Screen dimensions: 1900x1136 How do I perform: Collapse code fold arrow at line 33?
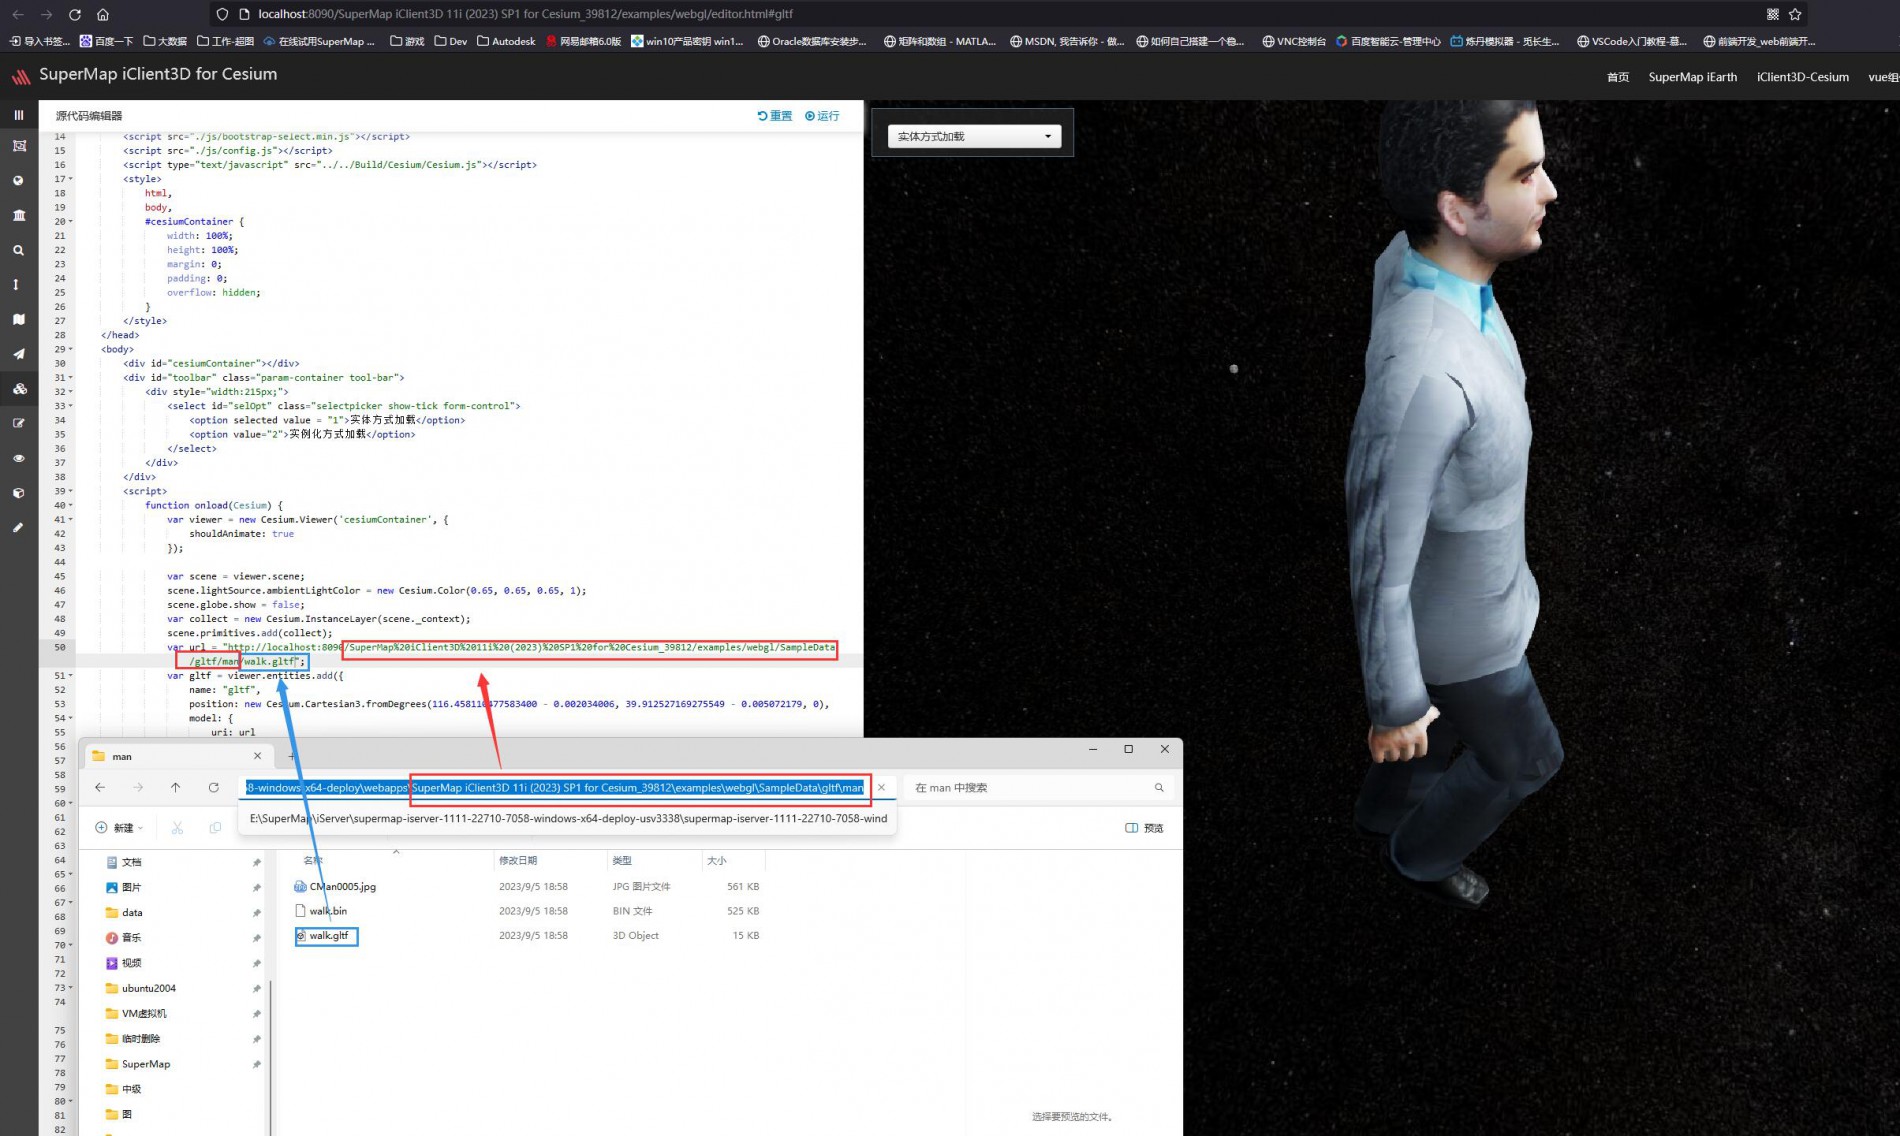pos(70,406)
